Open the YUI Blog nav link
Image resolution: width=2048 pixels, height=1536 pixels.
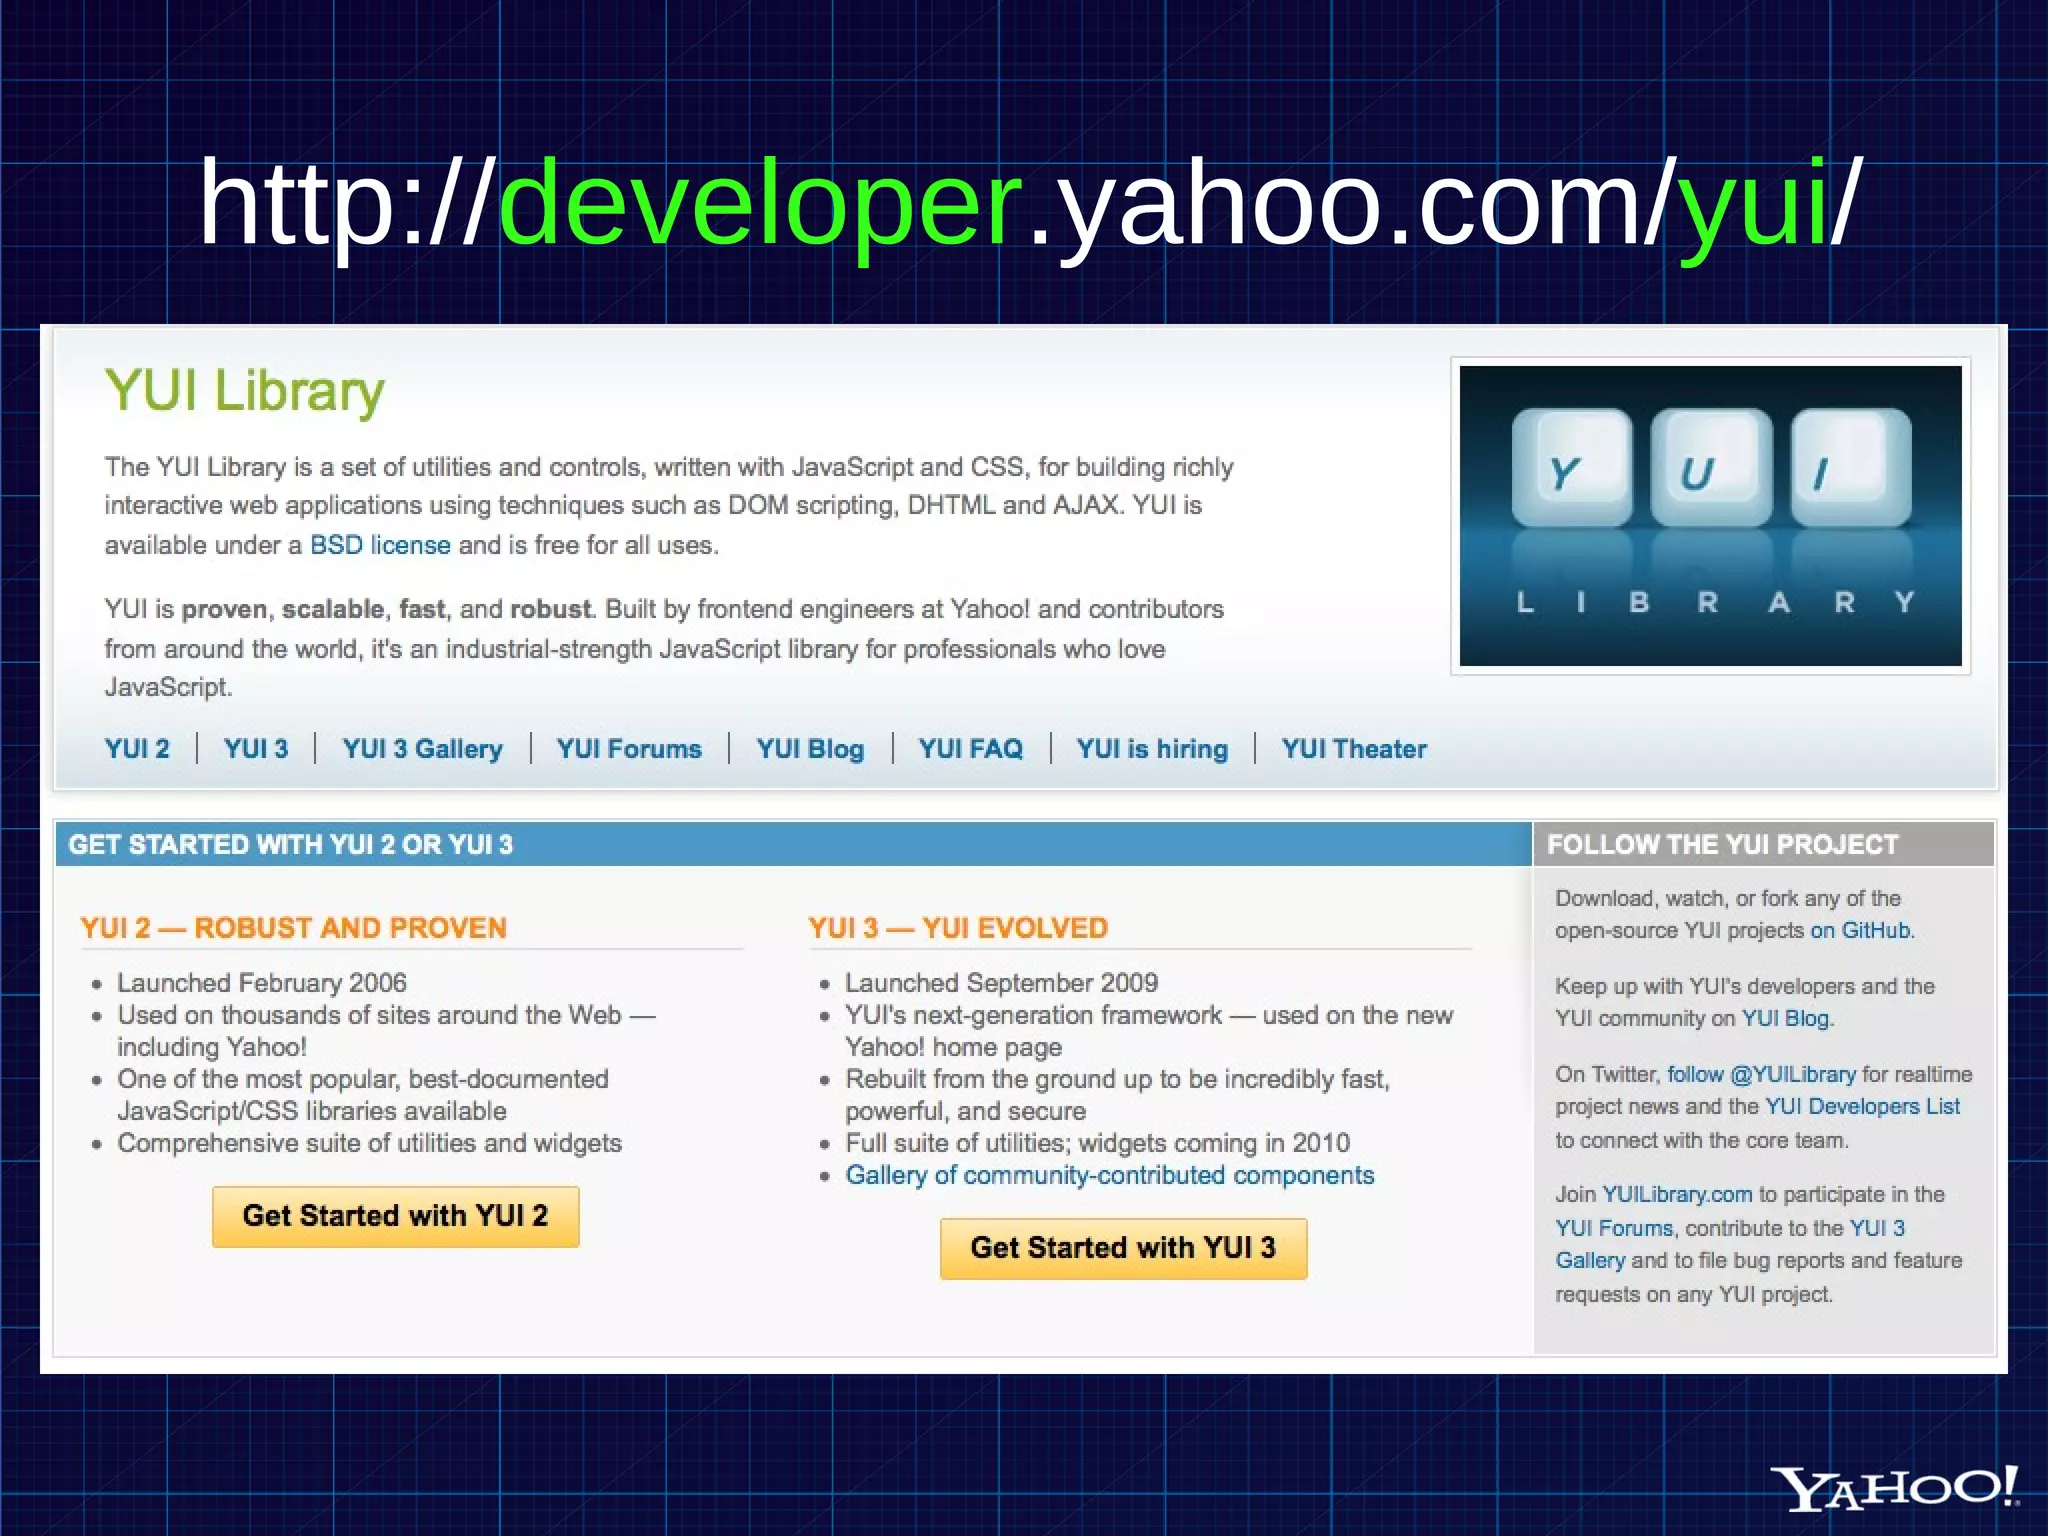[x=810, y=749]
